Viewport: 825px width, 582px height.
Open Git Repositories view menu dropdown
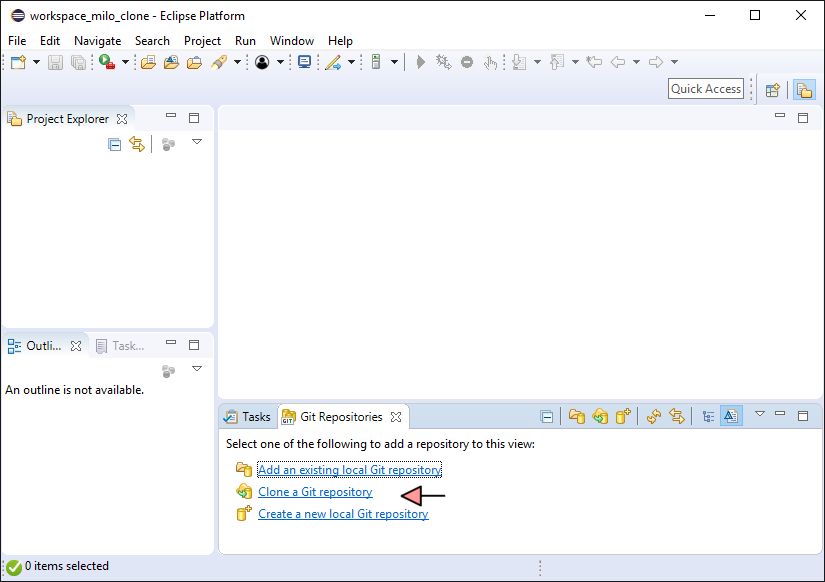759,414
